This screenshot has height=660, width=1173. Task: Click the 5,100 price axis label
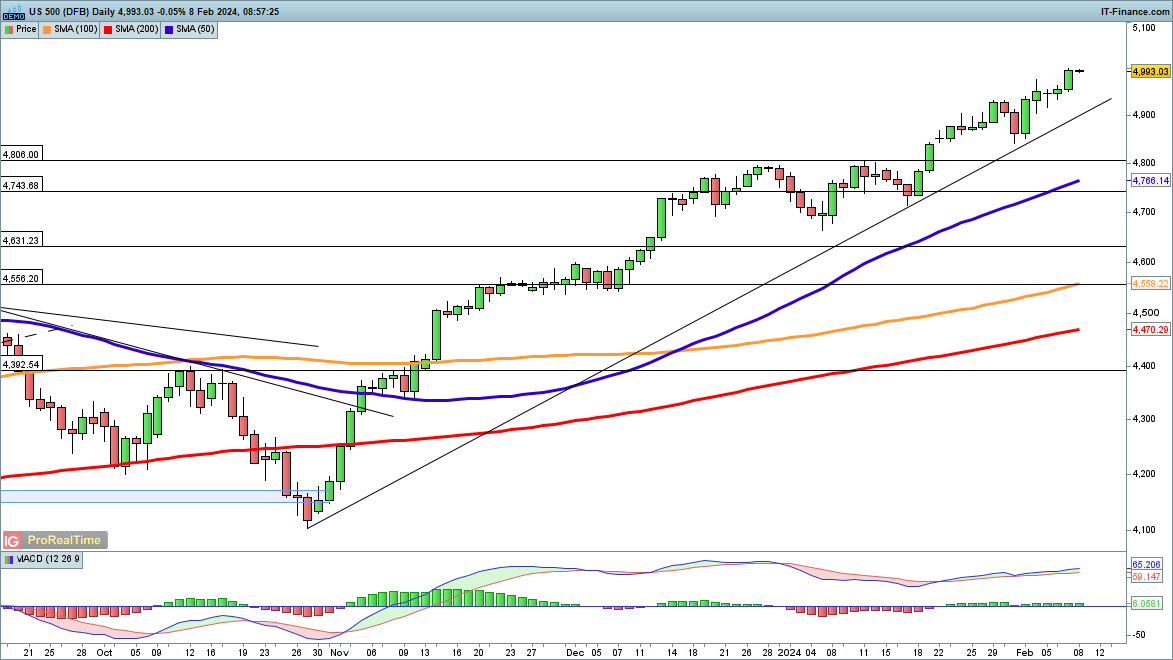coord(1145,28)
